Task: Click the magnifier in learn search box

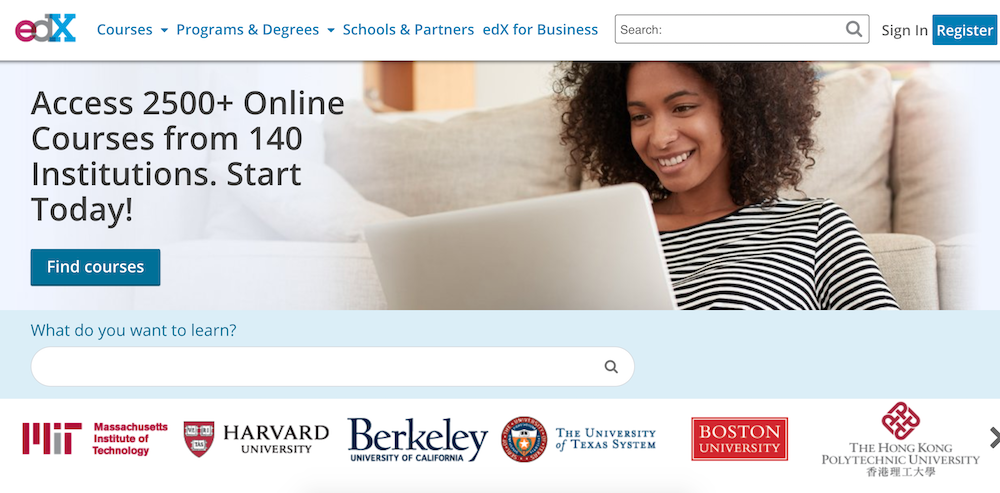Action: 611,367
